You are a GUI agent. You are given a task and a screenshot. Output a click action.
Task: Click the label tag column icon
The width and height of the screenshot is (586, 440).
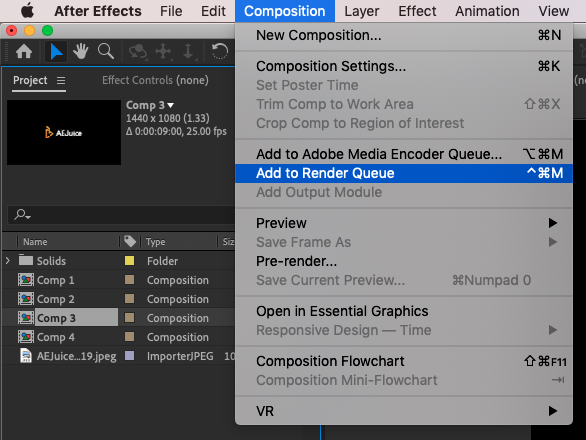130,241
